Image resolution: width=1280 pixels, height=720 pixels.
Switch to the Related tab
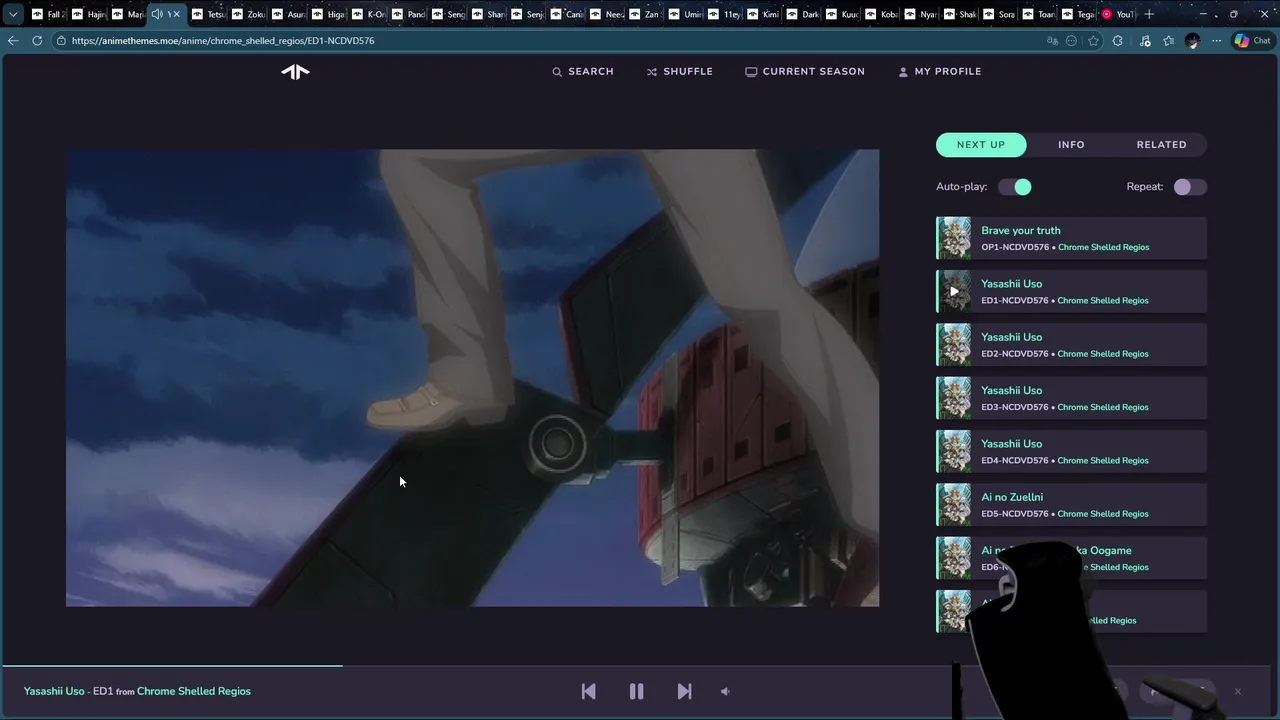point(1161,145)
